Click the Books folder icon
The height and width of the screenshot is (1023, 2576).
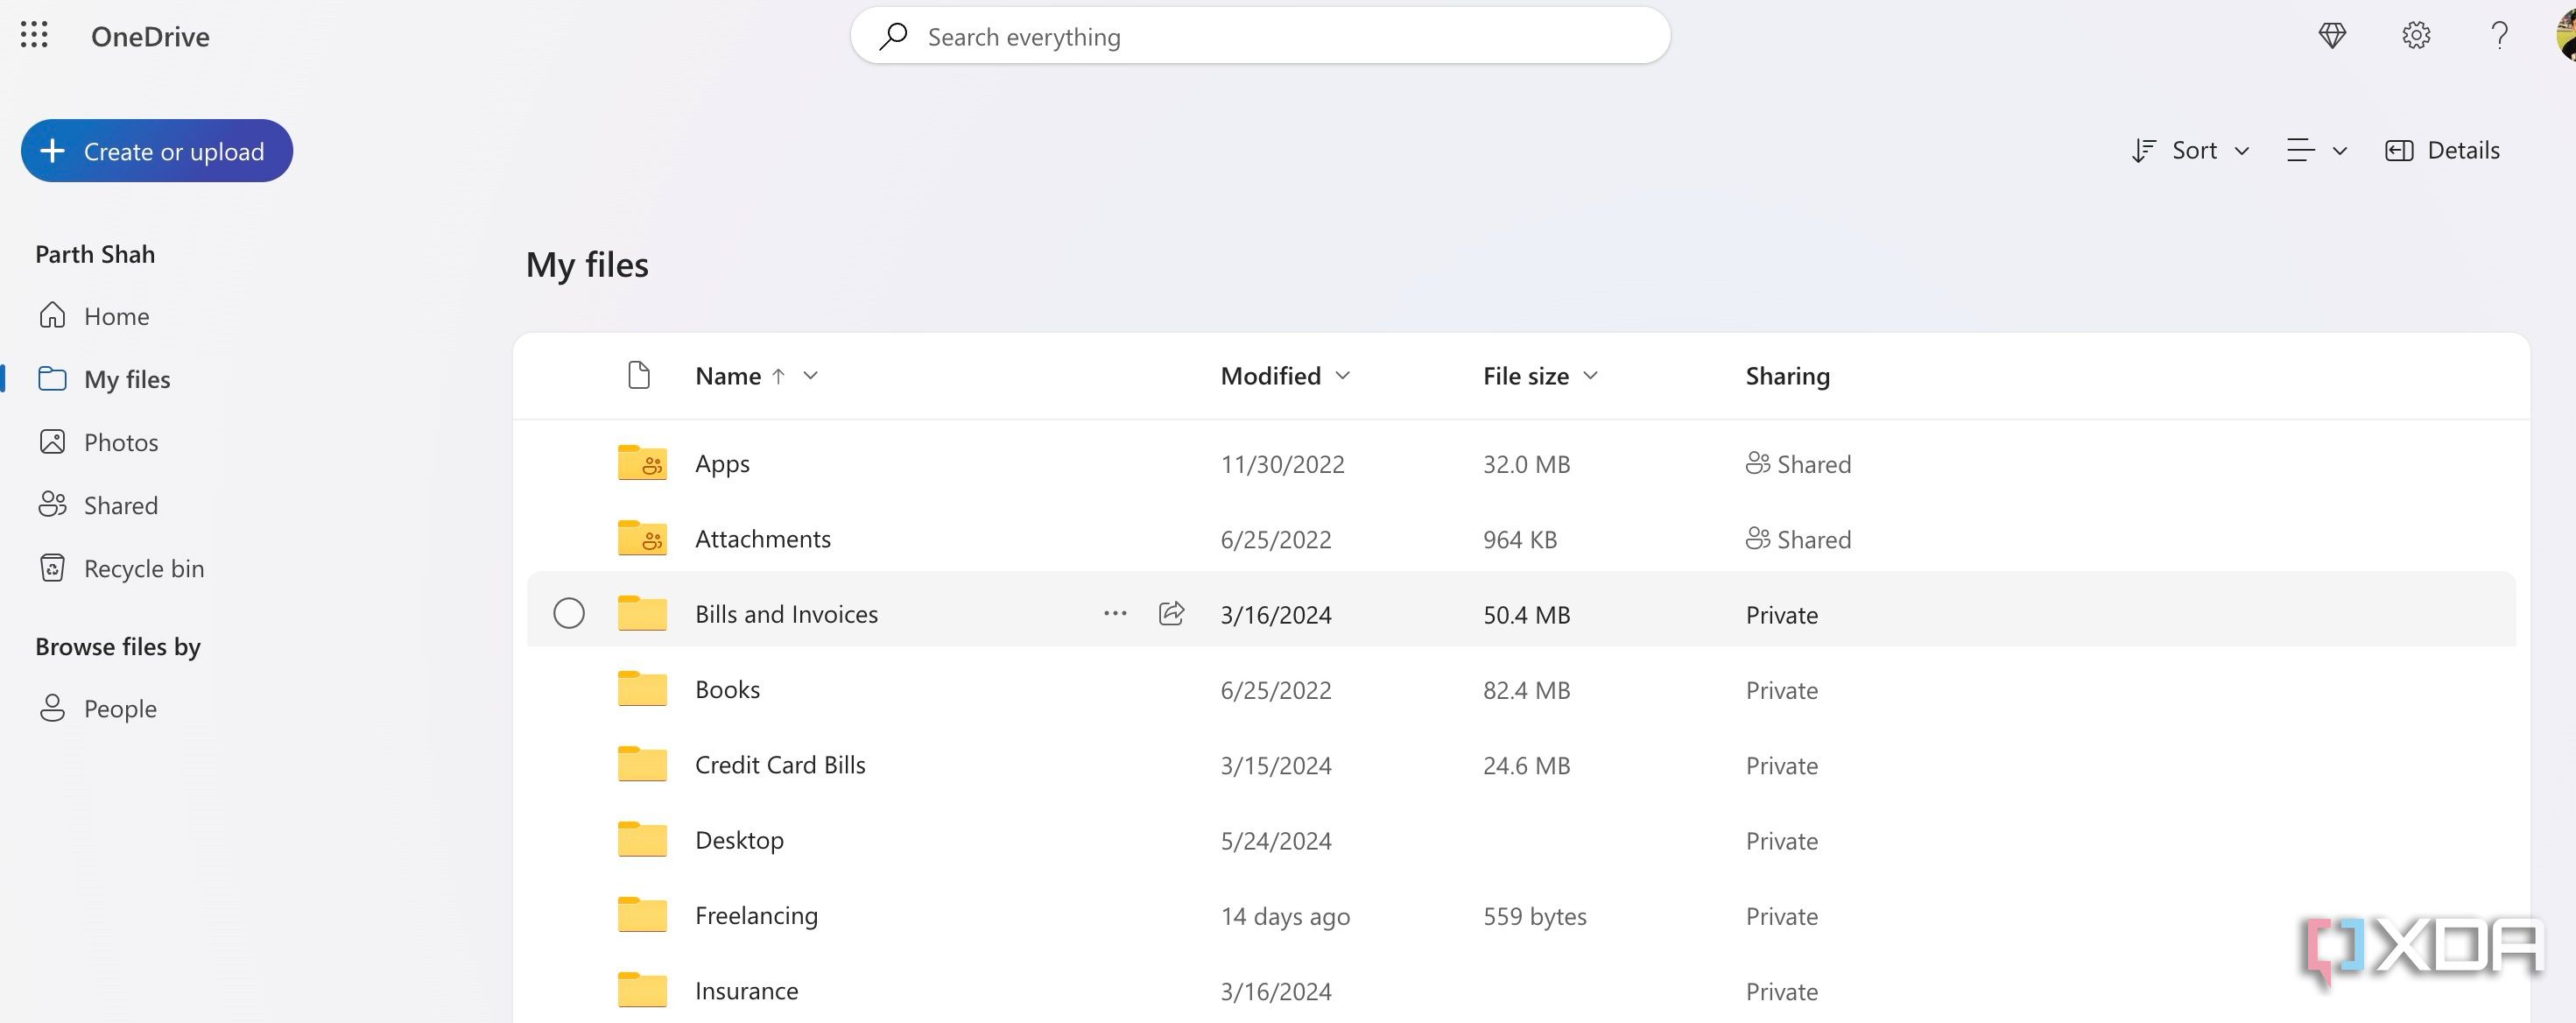coord(642,688)
